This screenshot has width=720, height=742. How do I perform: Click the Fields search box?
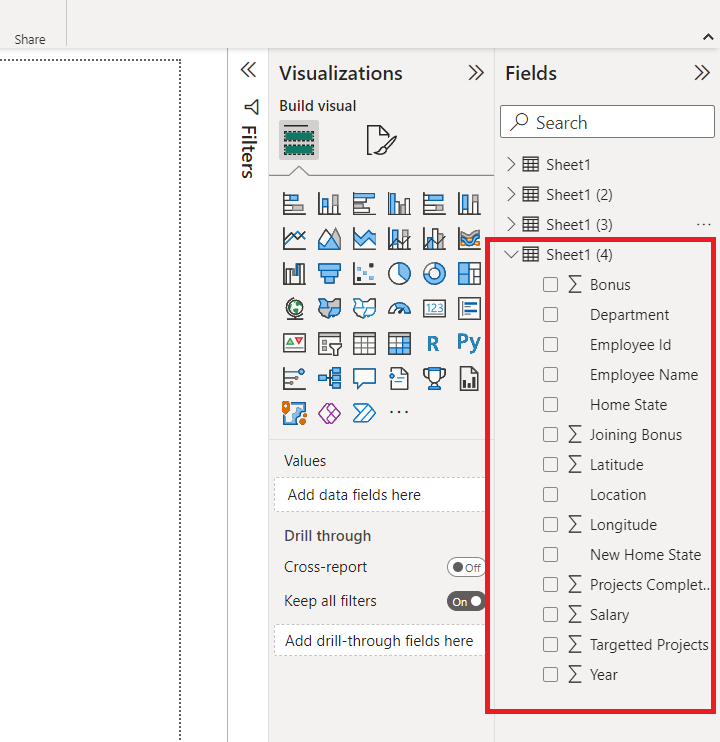607,122
